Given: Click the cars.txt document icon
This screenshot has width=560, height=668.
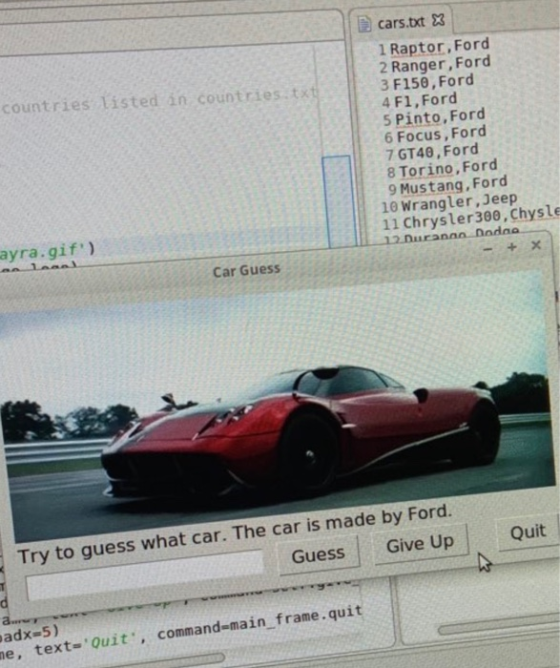Looking at the screenshot, I should pos(364,24).
